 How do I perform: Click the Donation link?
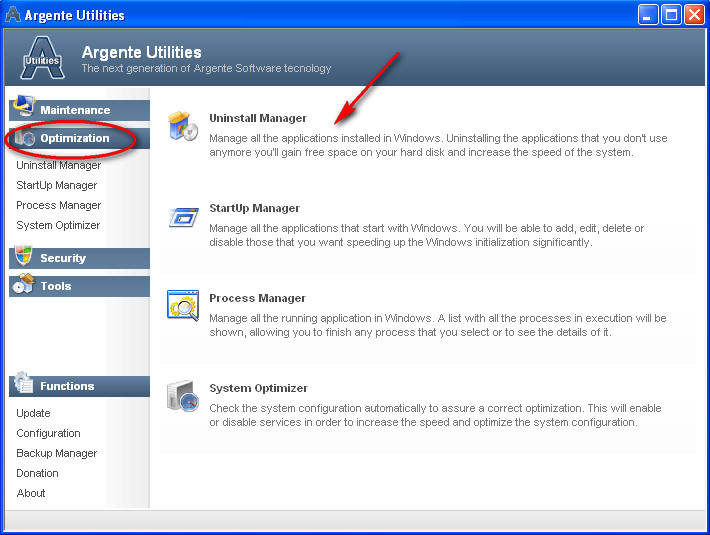click(37, 473)
